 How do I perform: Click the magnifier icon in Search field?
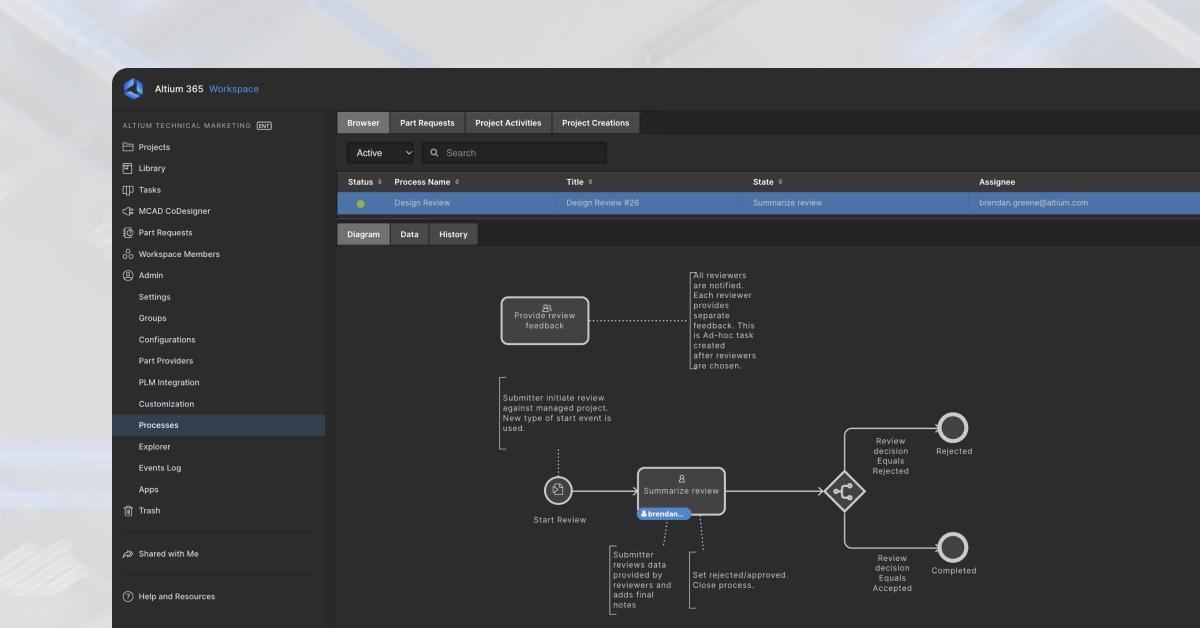pyautogui.click(x=435, y=153)
